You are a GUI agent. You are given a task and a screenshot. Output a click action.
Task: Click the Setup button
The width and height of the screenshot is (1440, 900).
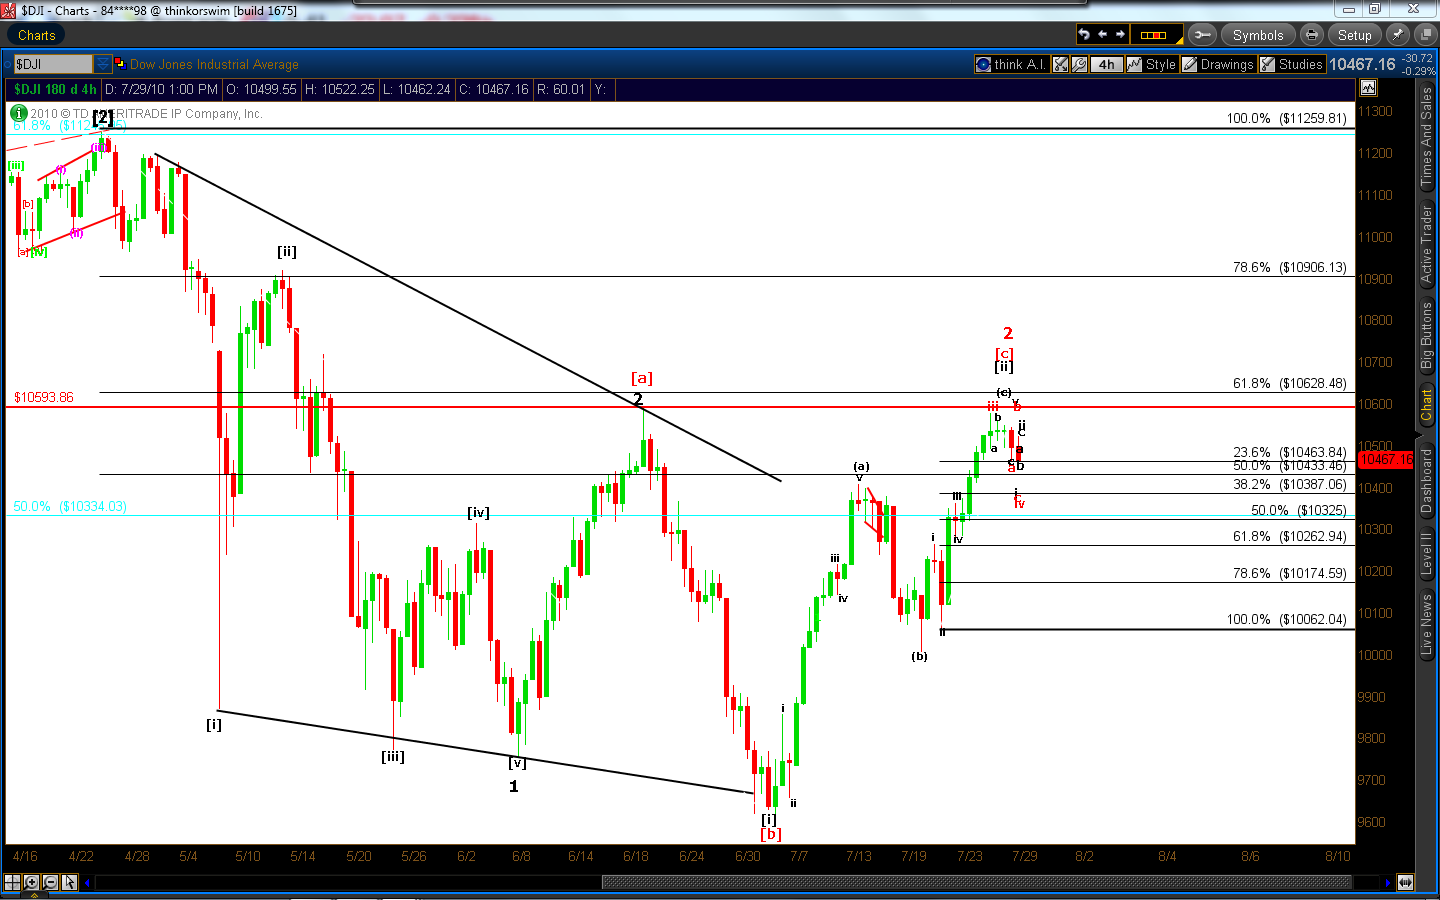pos(1354,35)
